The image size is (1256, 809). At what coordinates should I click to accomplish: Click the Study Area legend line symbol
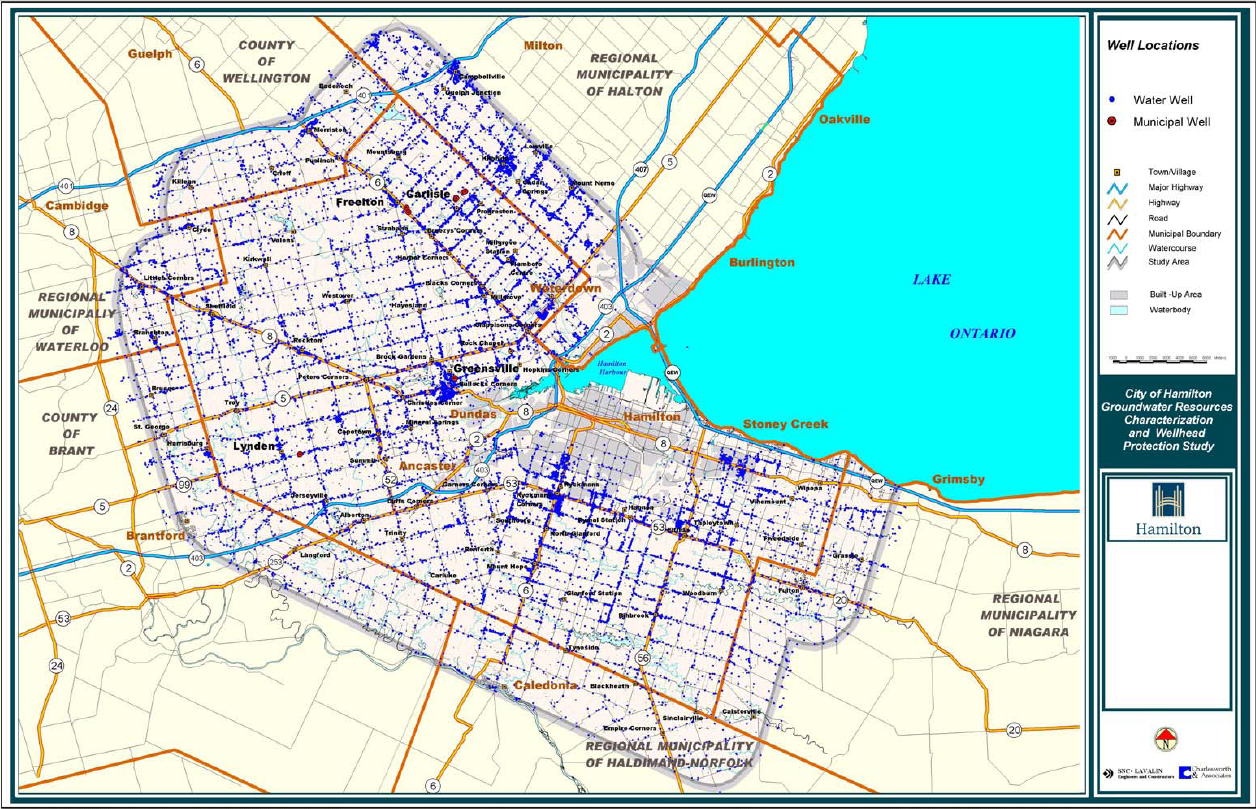pyautogui.click(x=1116, y=264)
